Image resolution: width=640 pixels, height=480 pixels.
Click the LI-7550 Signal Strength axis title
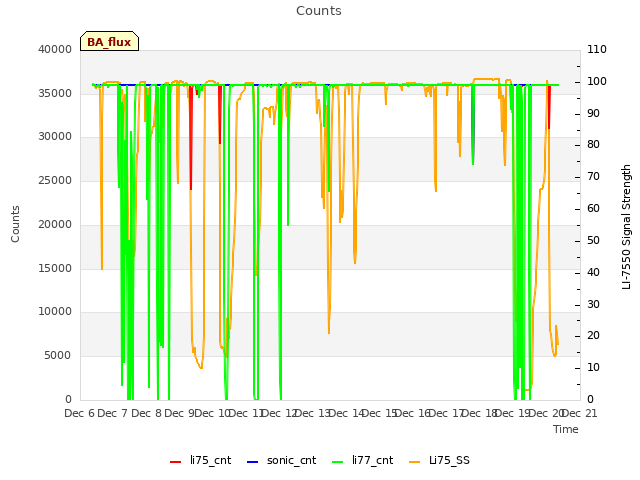point(626,227)
